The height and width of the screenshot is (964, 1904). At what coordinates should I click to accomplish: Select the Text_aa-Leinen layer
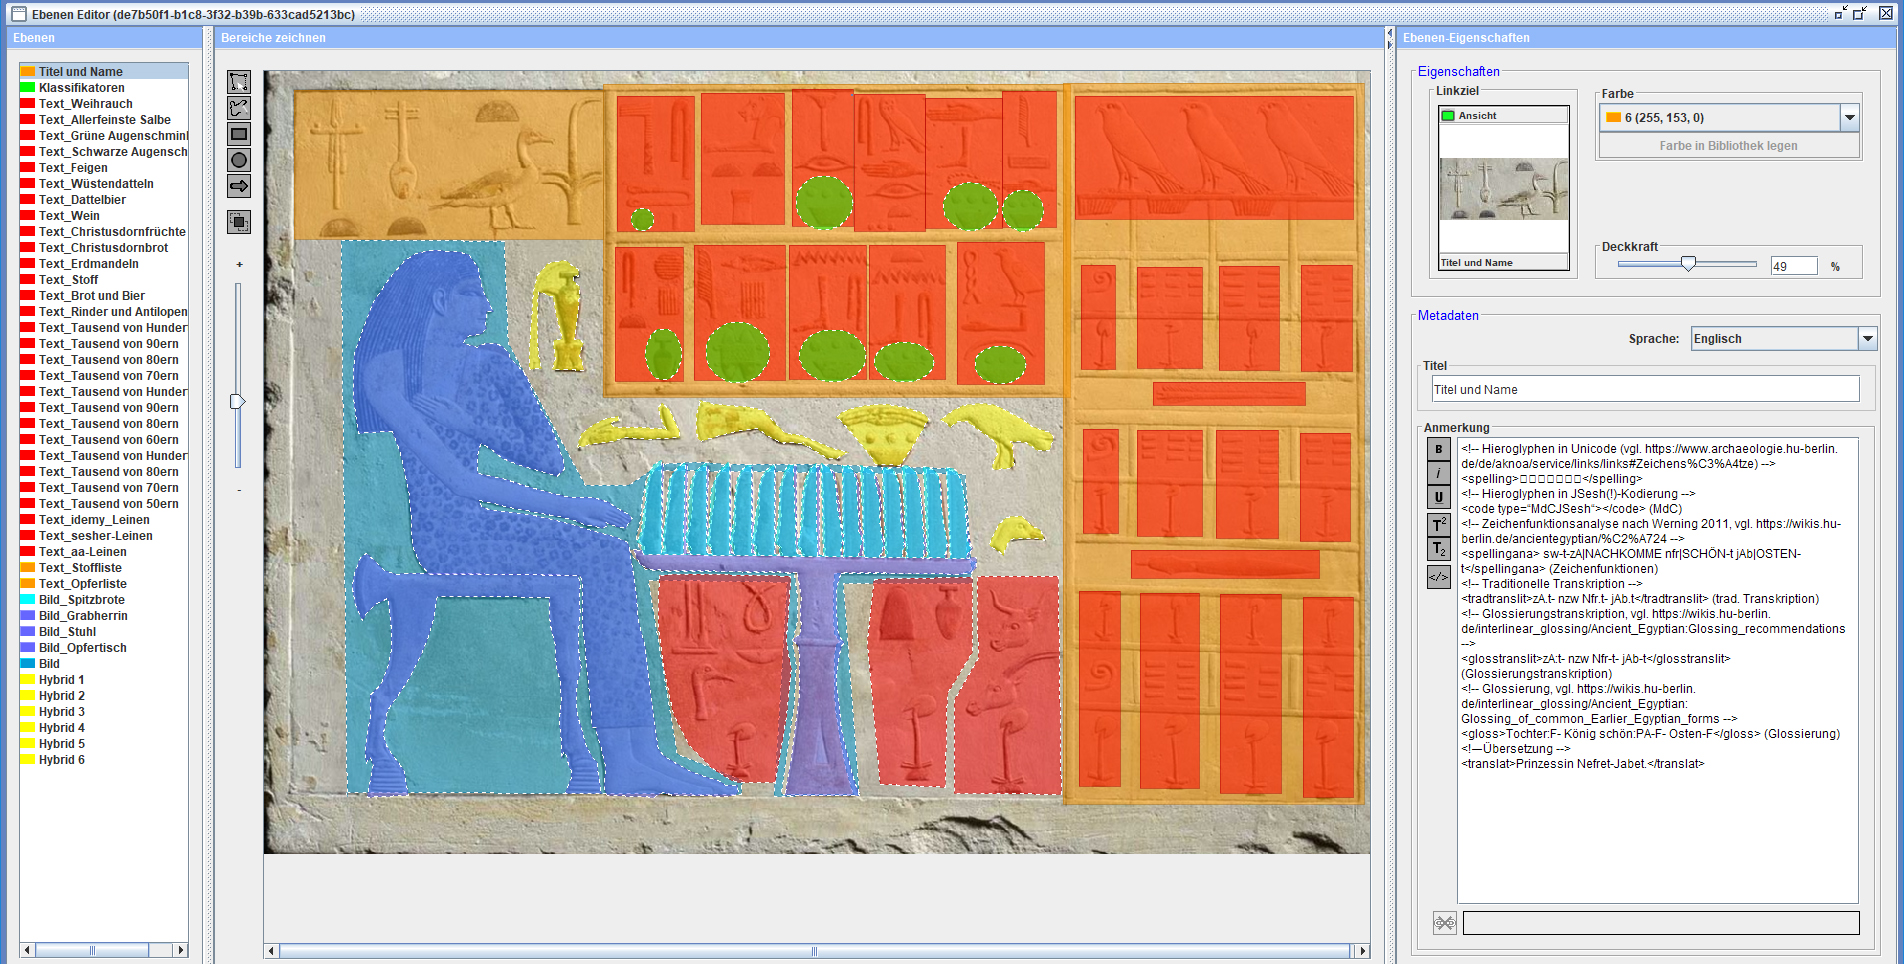104,552
